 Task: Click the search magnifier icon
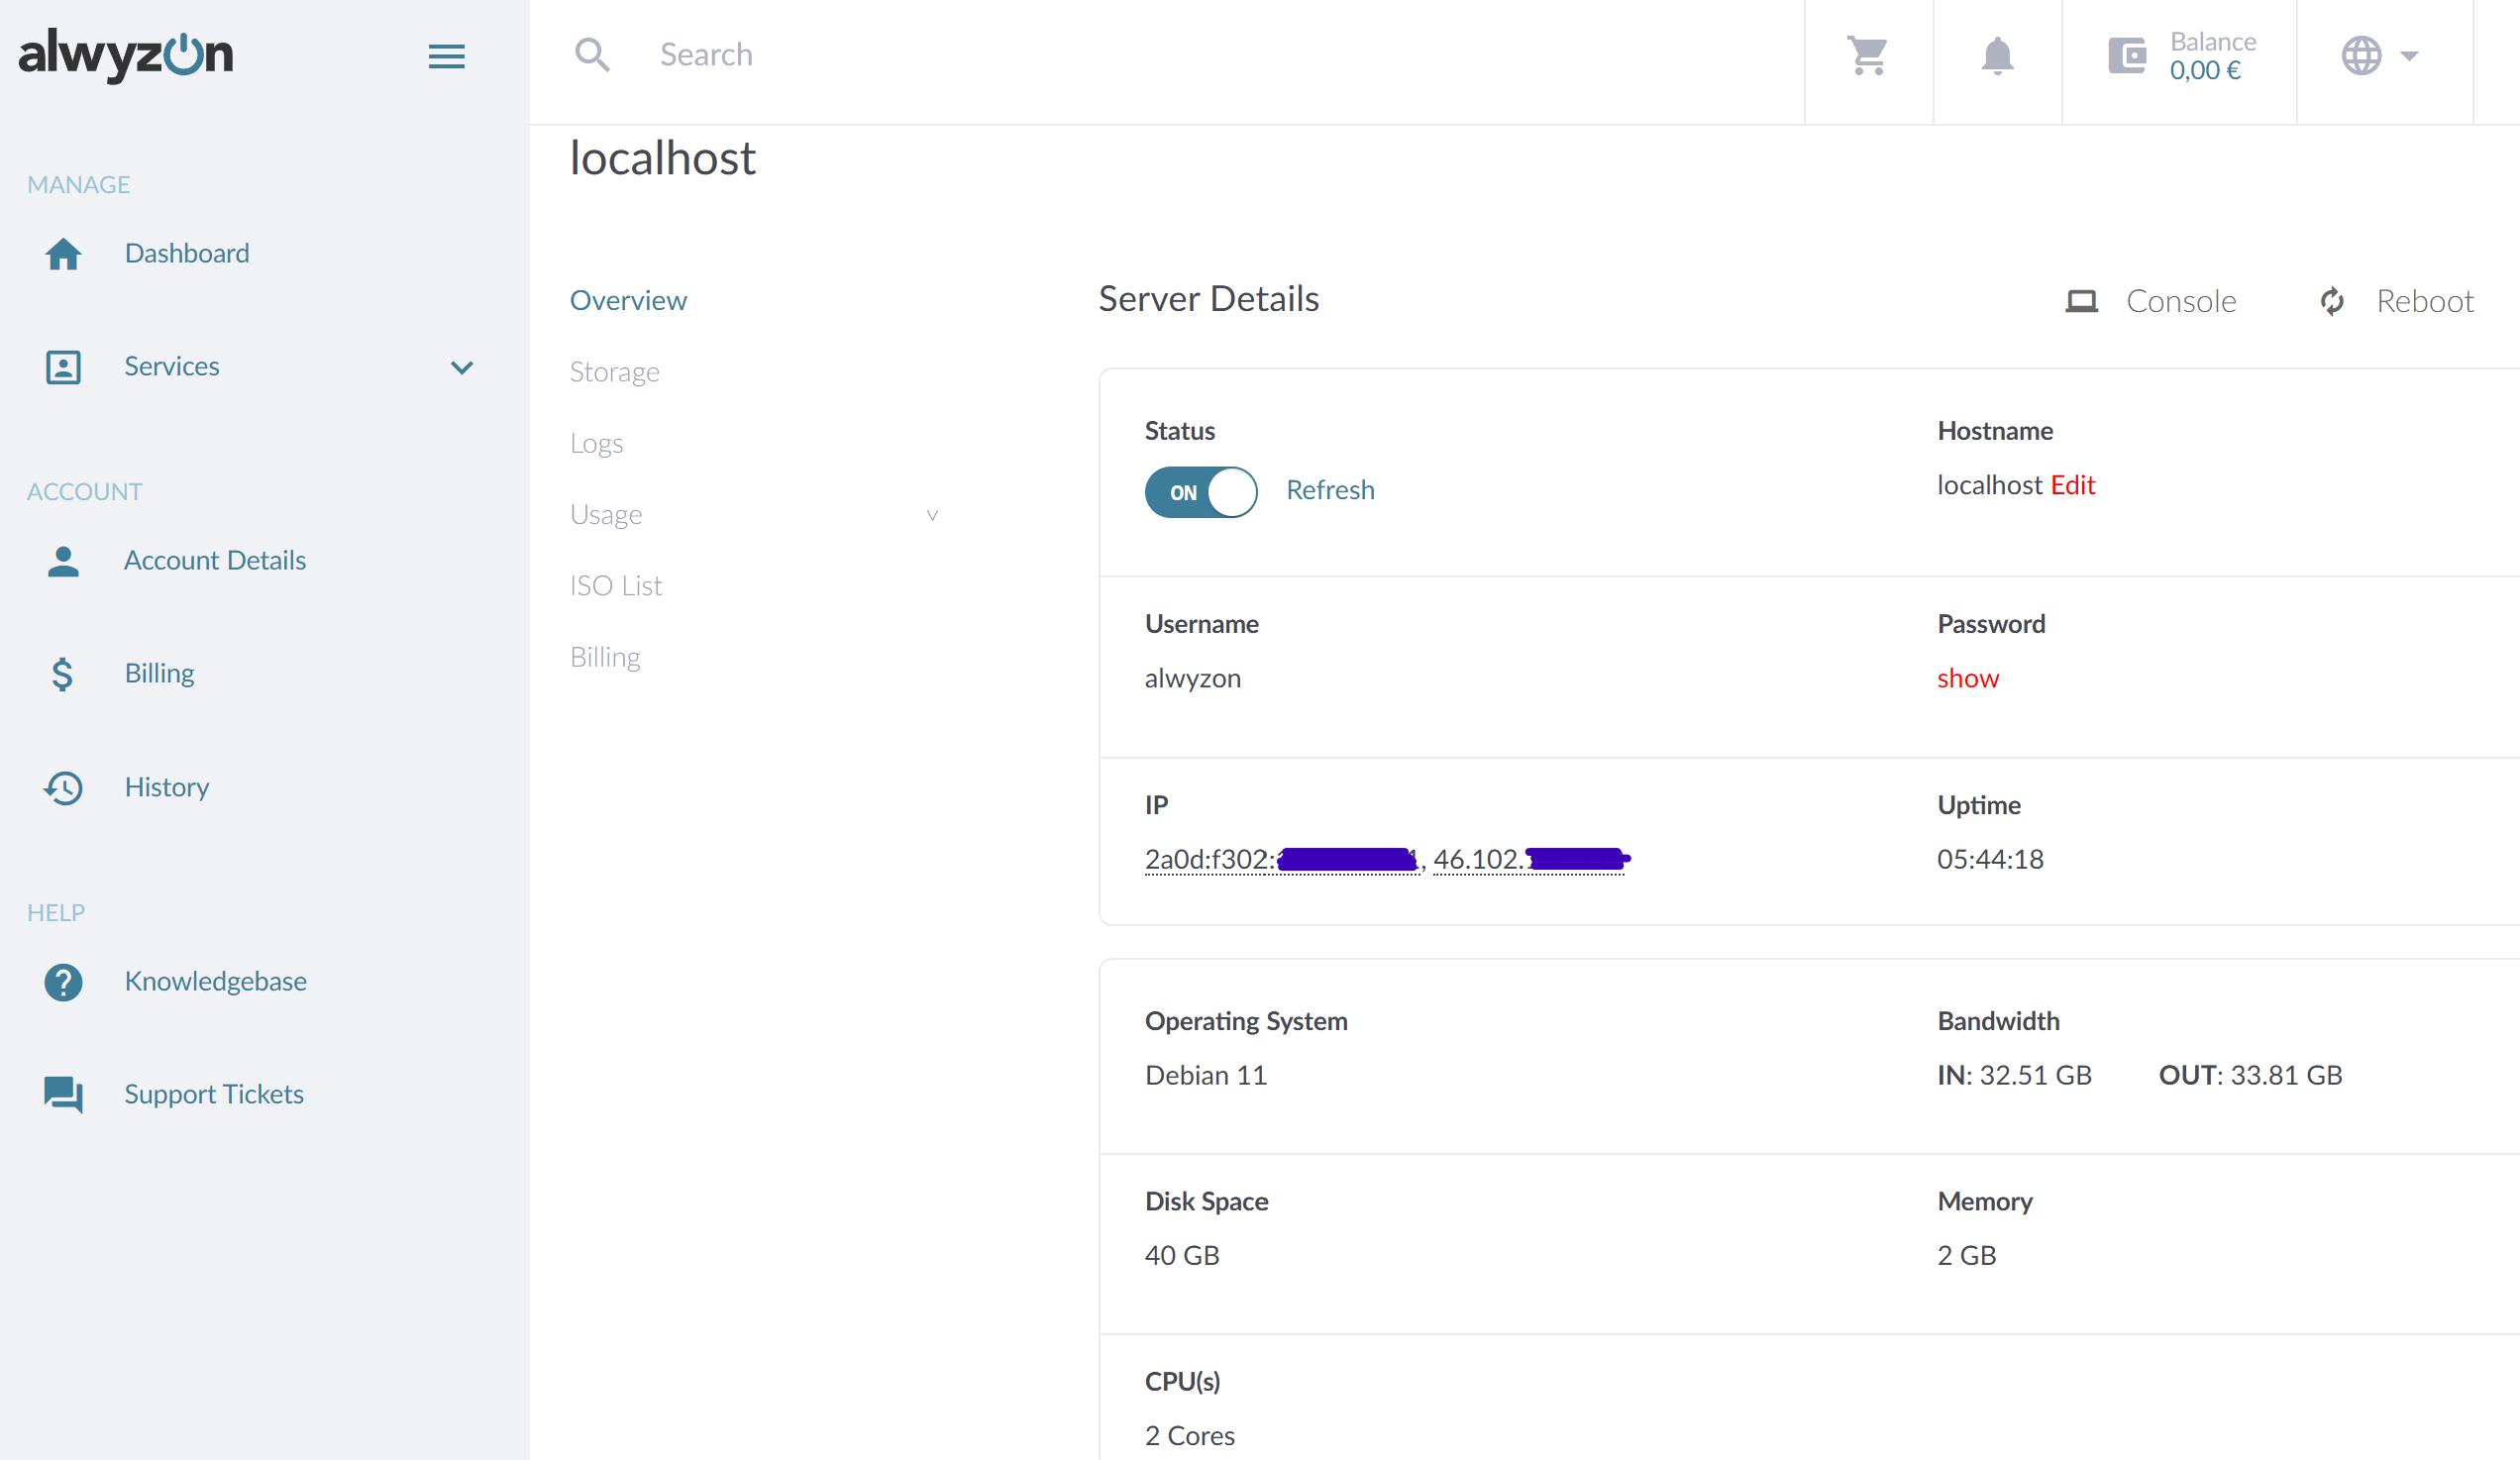click(x=592, y=55)
